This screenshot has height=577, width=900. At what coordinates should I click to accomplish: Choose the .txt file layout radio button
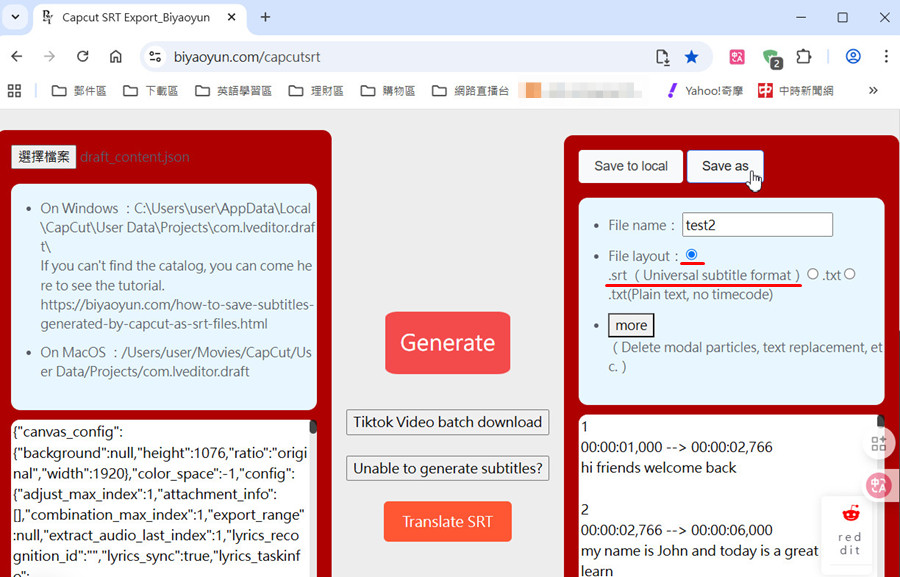click(x=813, y=274)
